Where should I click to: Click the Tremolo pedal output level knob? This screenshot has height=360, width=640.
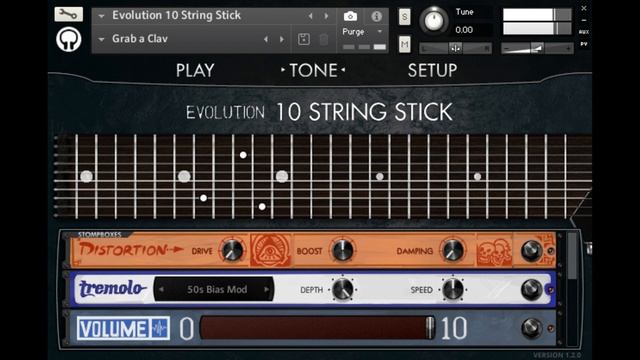point(531,289)
